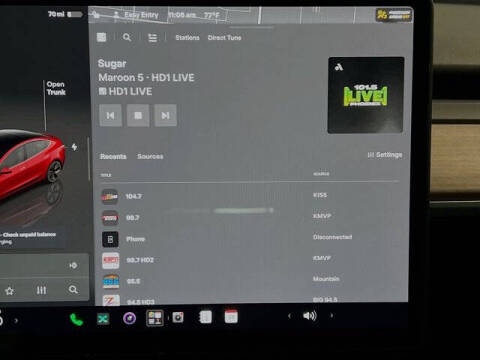Screen dimensions: 480x360
Task: Open favorites star icon
Action: pyautogui.click(x=10, y=291)
